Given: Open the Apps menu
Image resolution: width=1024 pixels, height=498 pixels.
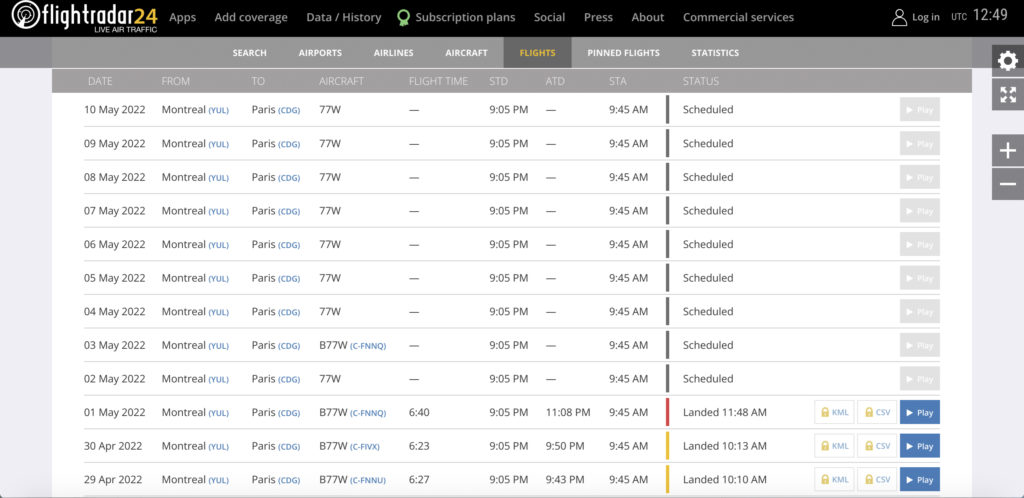Looking at the screenshot, I should click(182, 17).
